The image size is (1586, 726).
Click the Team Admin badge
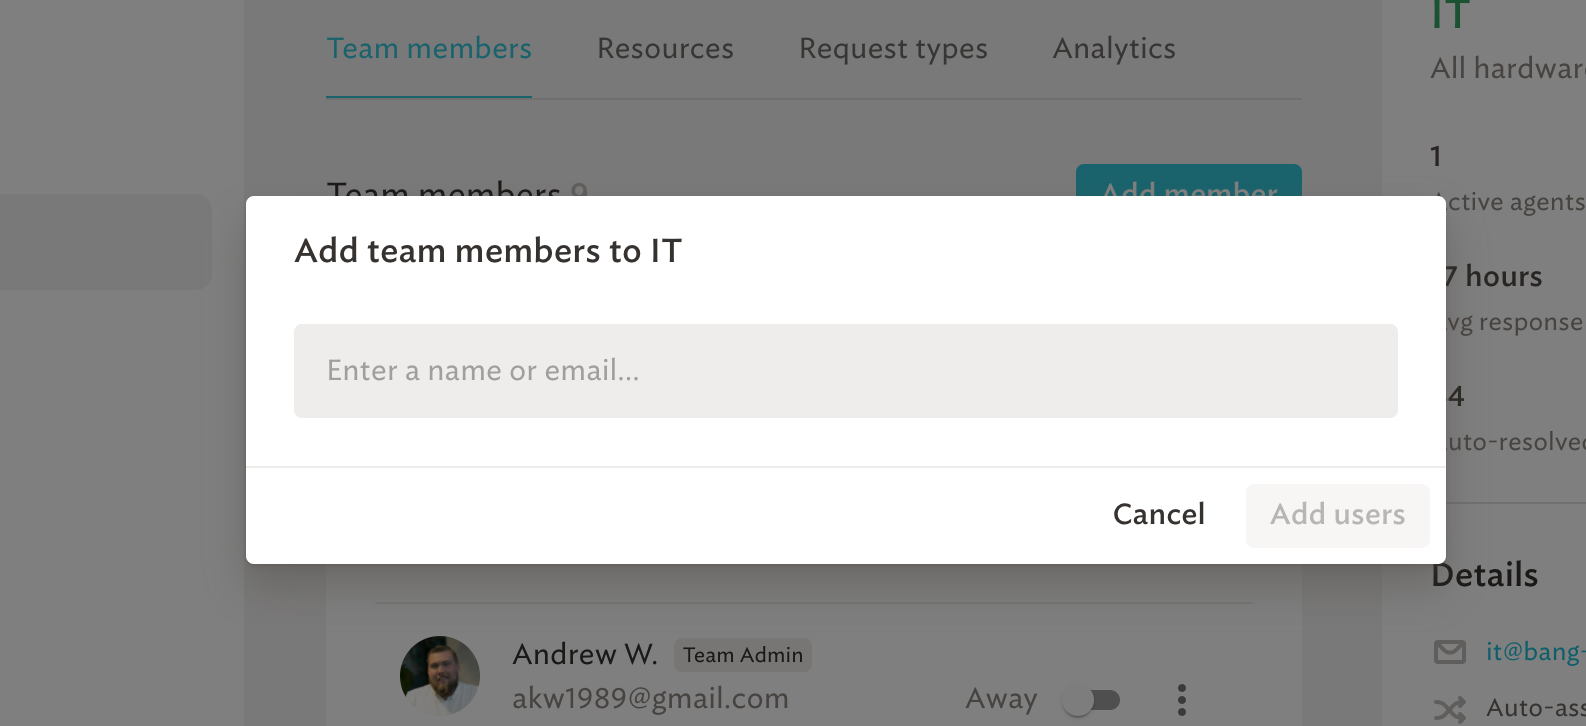point(743,655)
